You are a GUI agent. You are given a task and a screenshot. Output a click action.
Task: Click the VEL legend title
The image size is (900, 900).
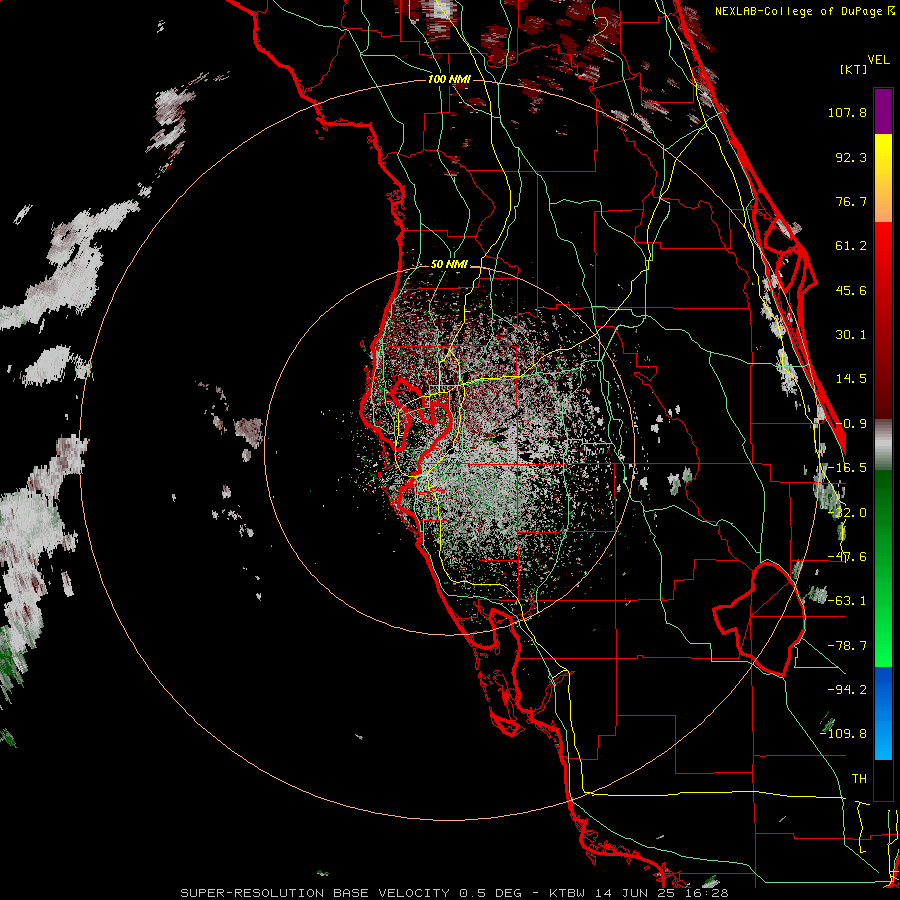point(878,60)
